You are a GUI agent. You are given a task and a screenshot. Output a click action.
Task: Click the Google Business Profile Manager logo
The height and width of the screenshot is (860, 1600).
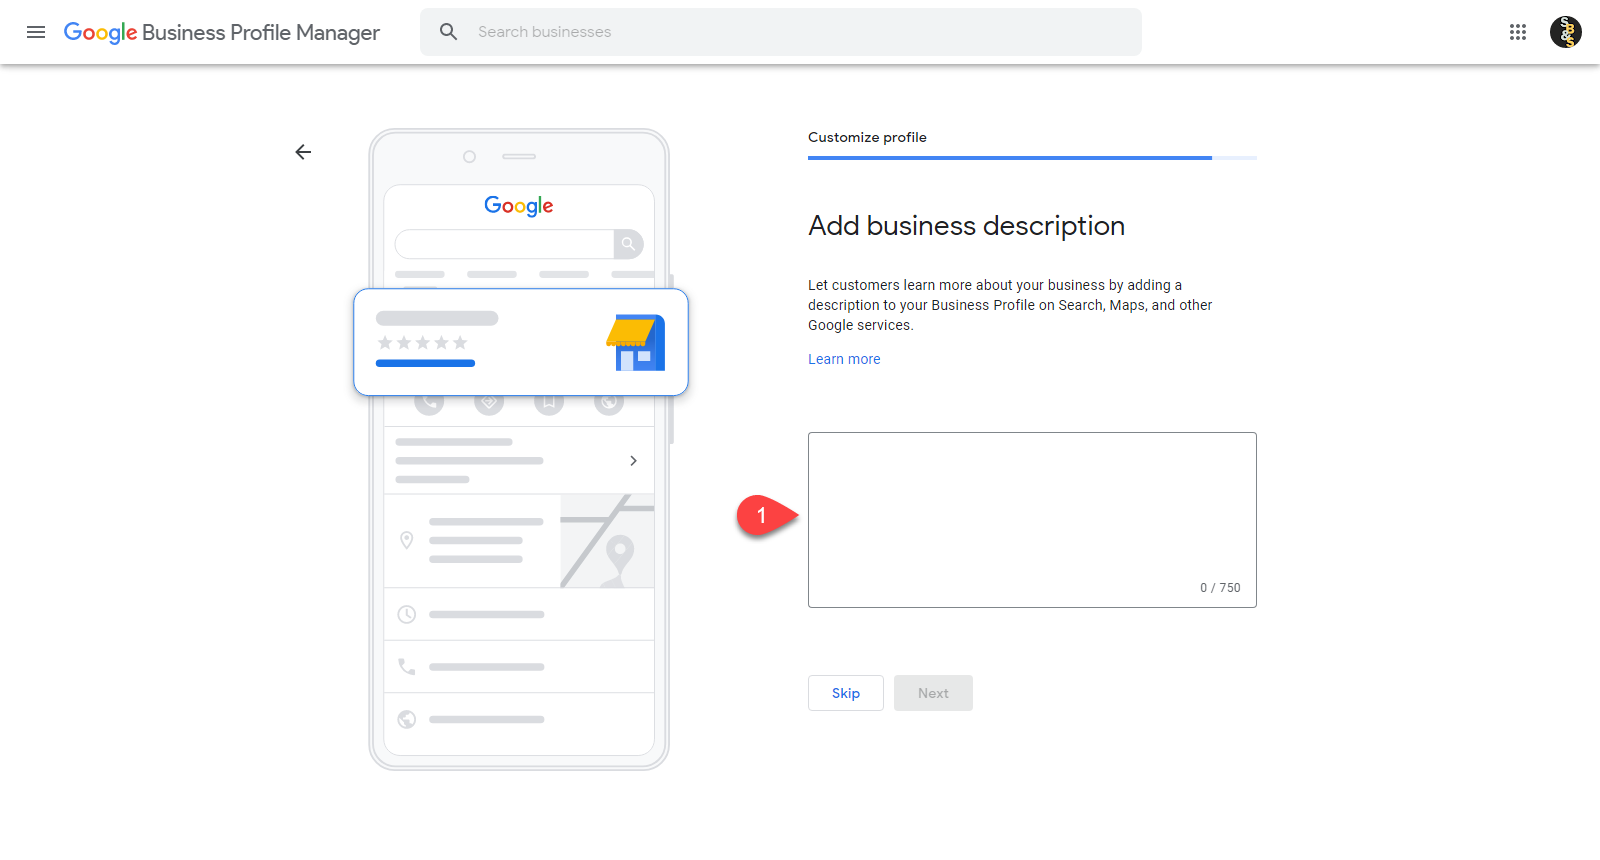pos(221,32)
